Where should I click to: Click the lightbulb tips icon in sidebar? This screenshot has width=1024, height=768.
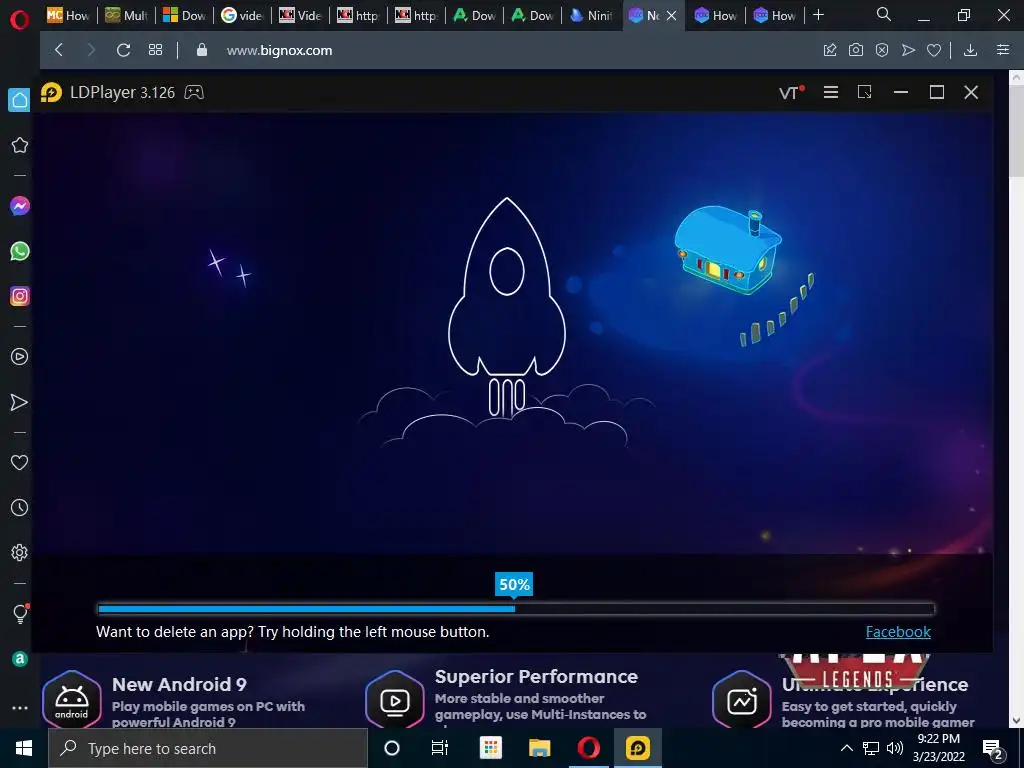[20, 613]
